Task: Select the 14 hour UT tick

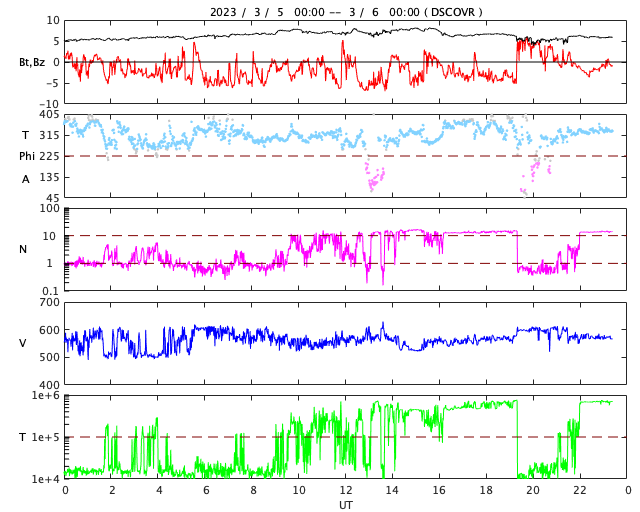Action: (x=392, y=490)
